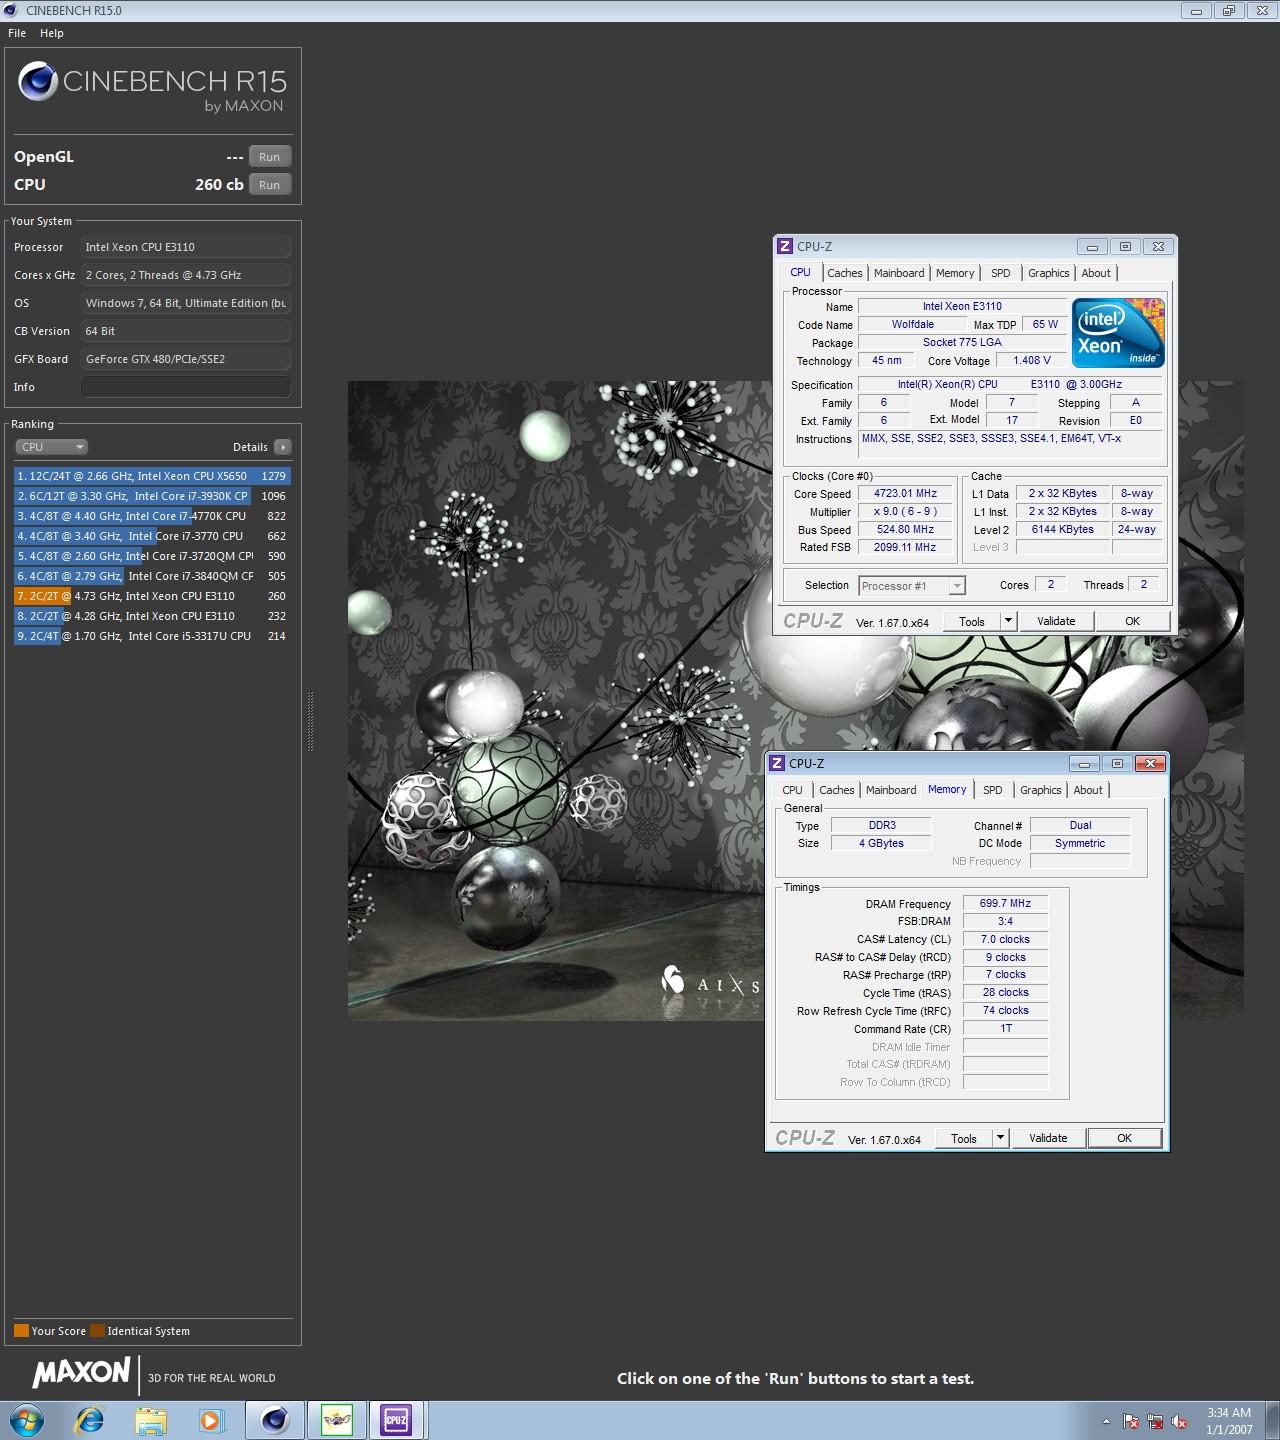Switch to About tab in lower CPU-Z
1280x1440 pixels.
point(1088,790)
